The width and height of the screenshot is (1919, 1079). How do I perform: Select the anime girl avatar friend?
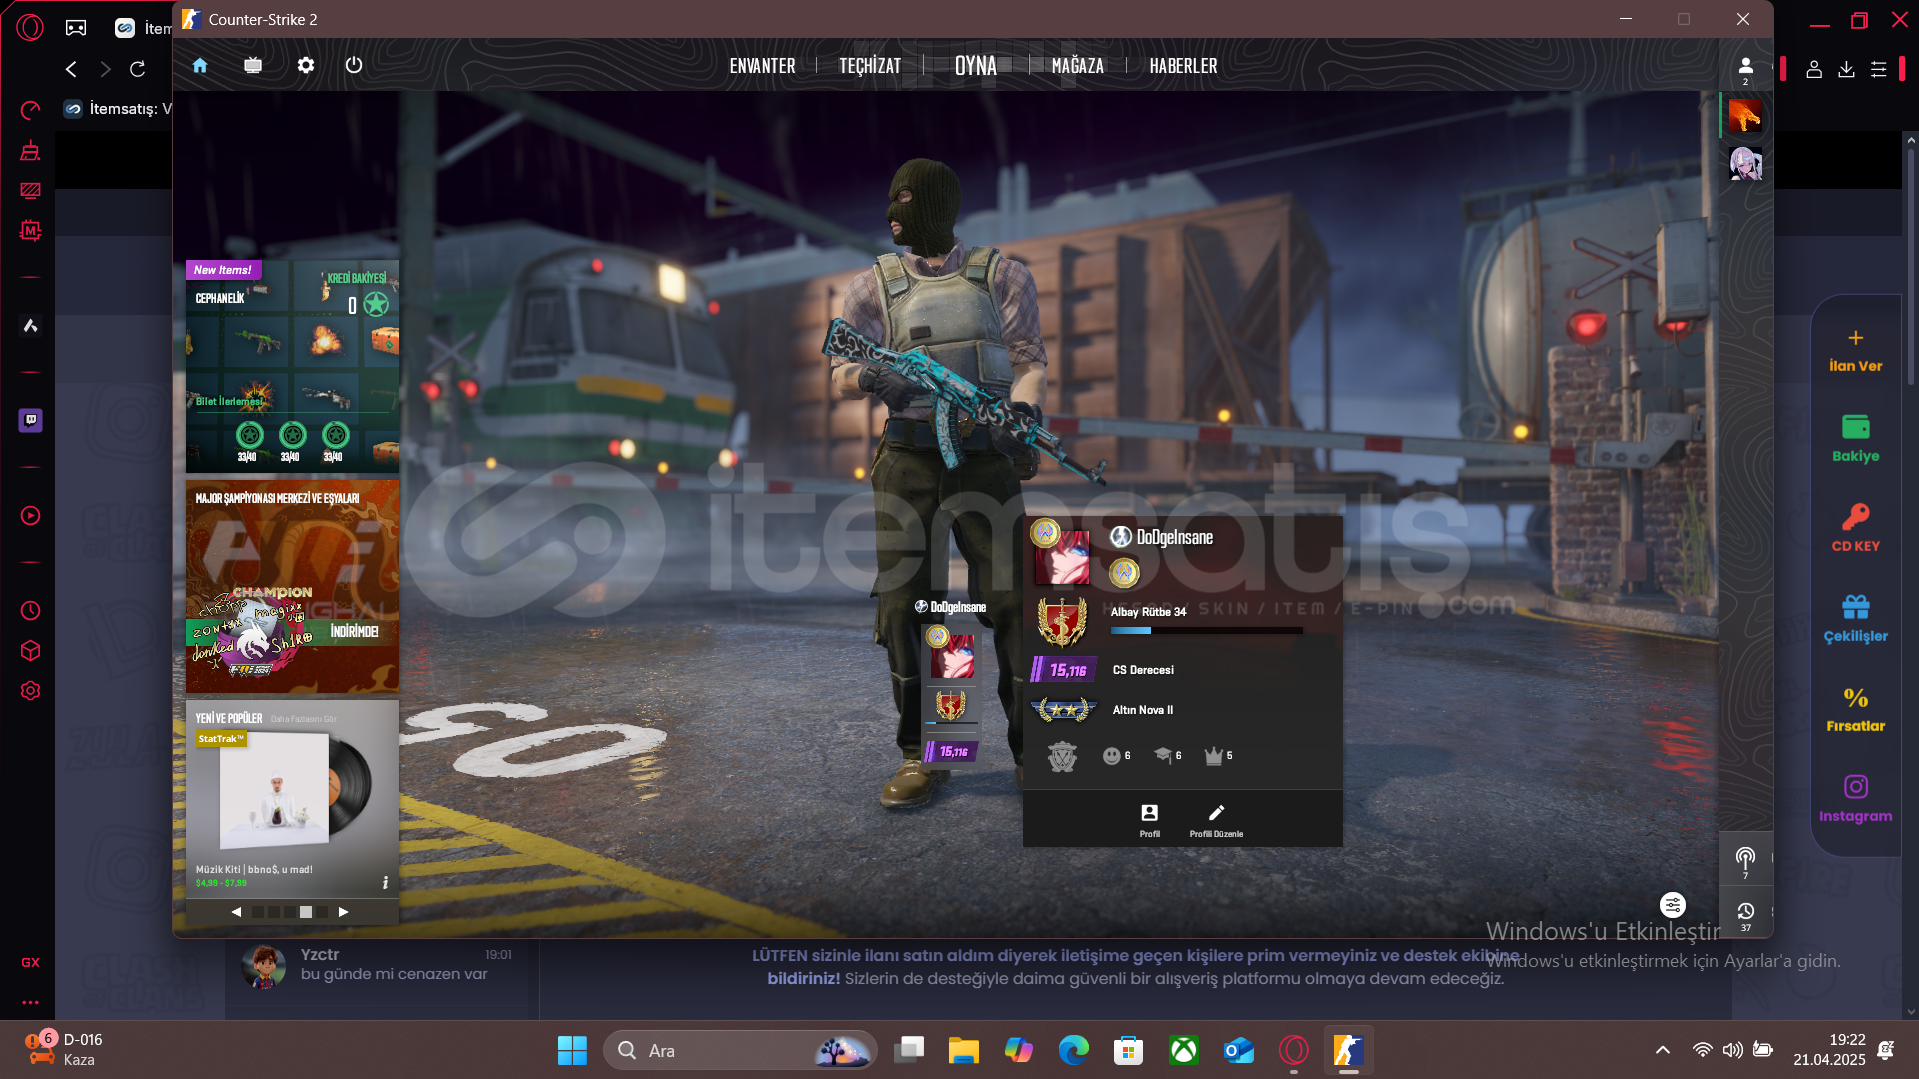(x=1745, y=163)
